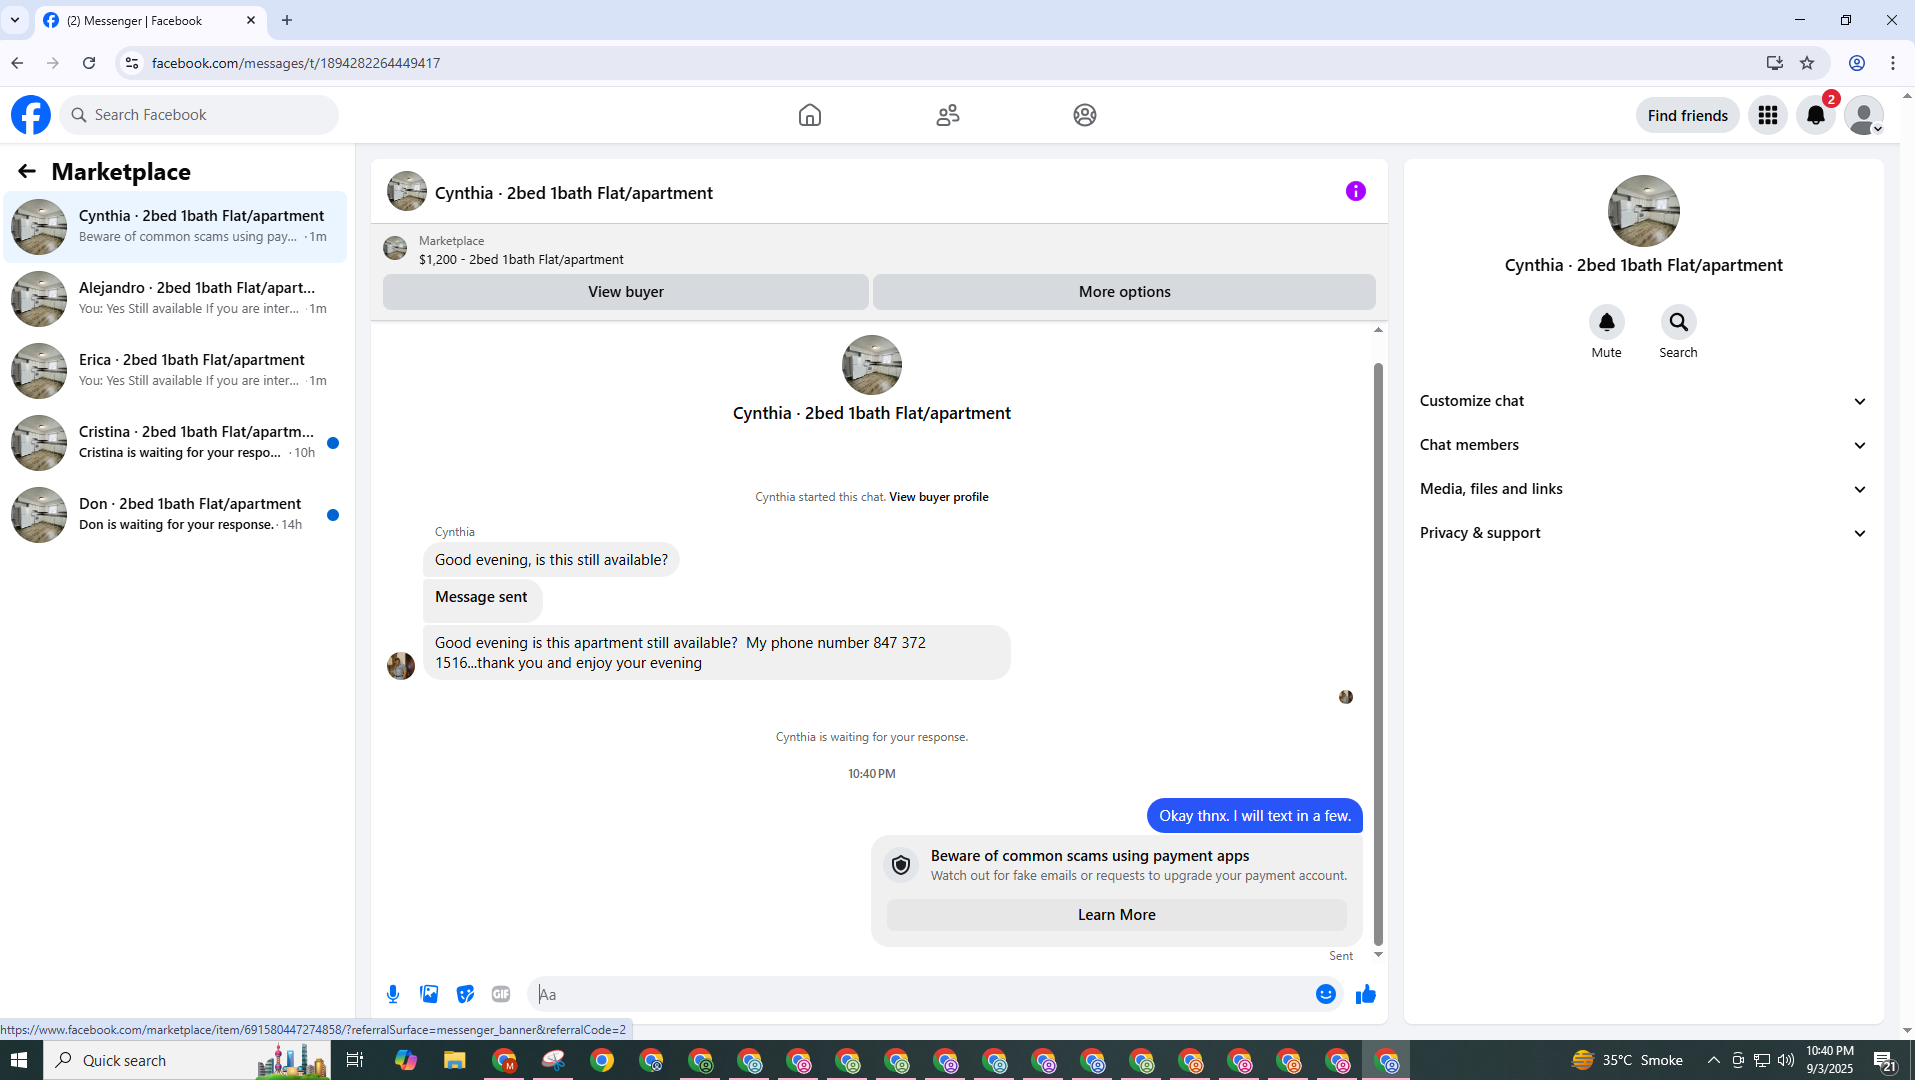The height and width of the screenshot is (1080, 1915).
Task: Open Cristina 2bed 1bath conversation
Action: pos(175,443)
